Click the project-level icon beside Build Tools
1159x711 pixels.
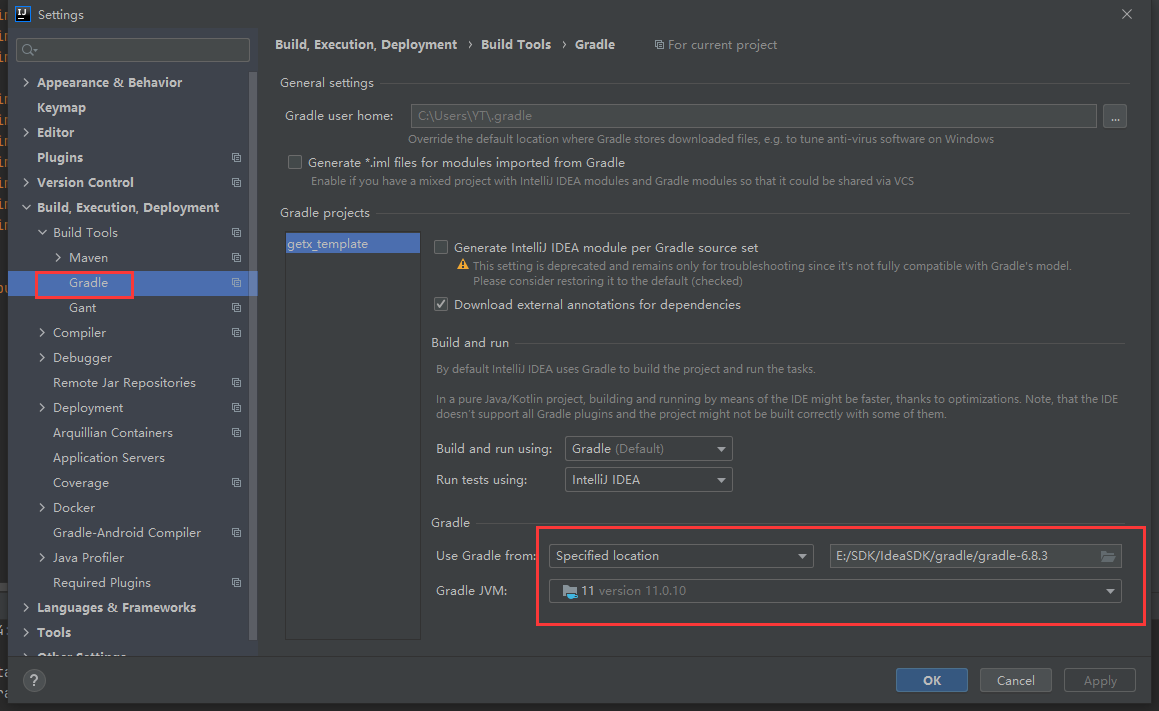(x=237, y=233)
